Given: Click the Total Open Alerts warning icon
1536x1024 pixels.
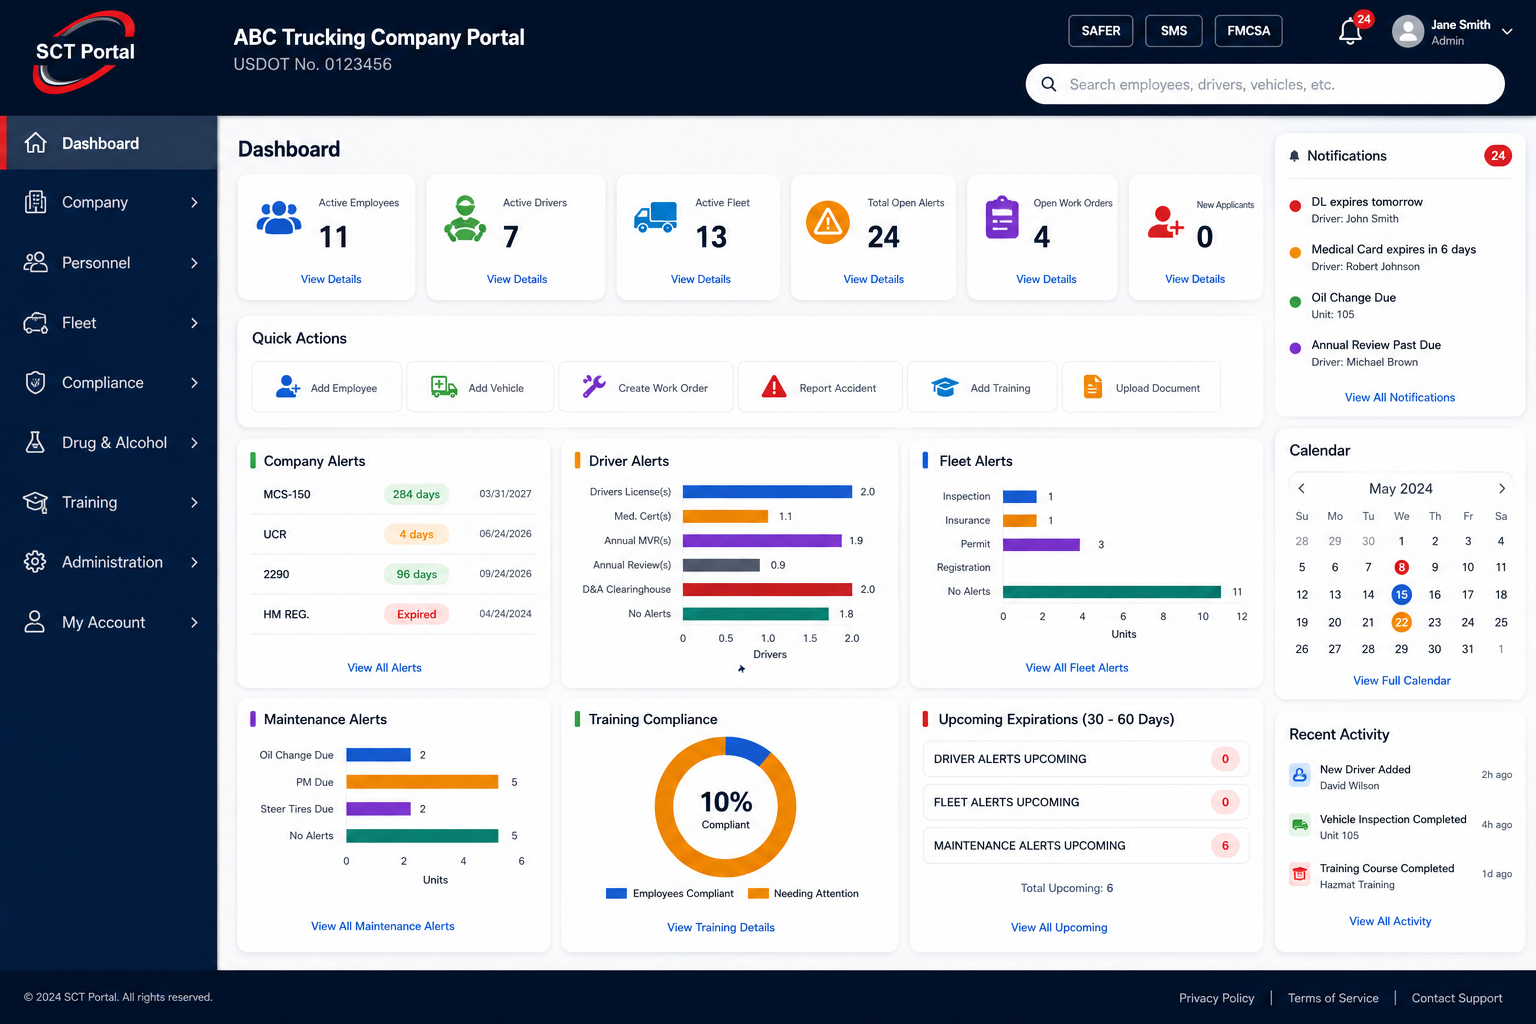Looking at the screenshot, I should tap(828, 223).
